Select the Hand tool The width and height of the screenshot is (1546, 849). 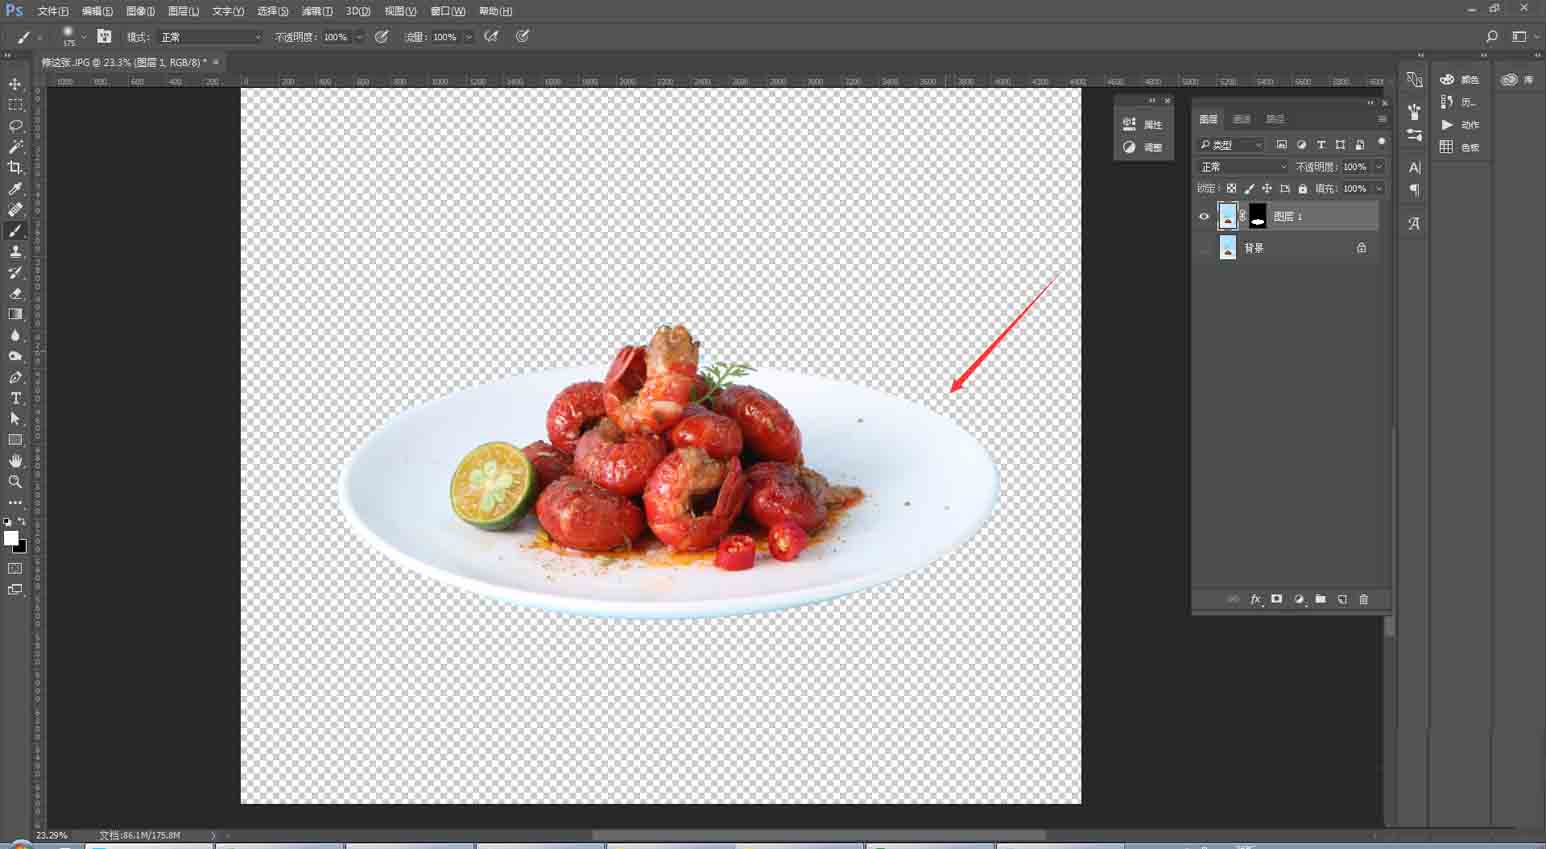(15, 461)
